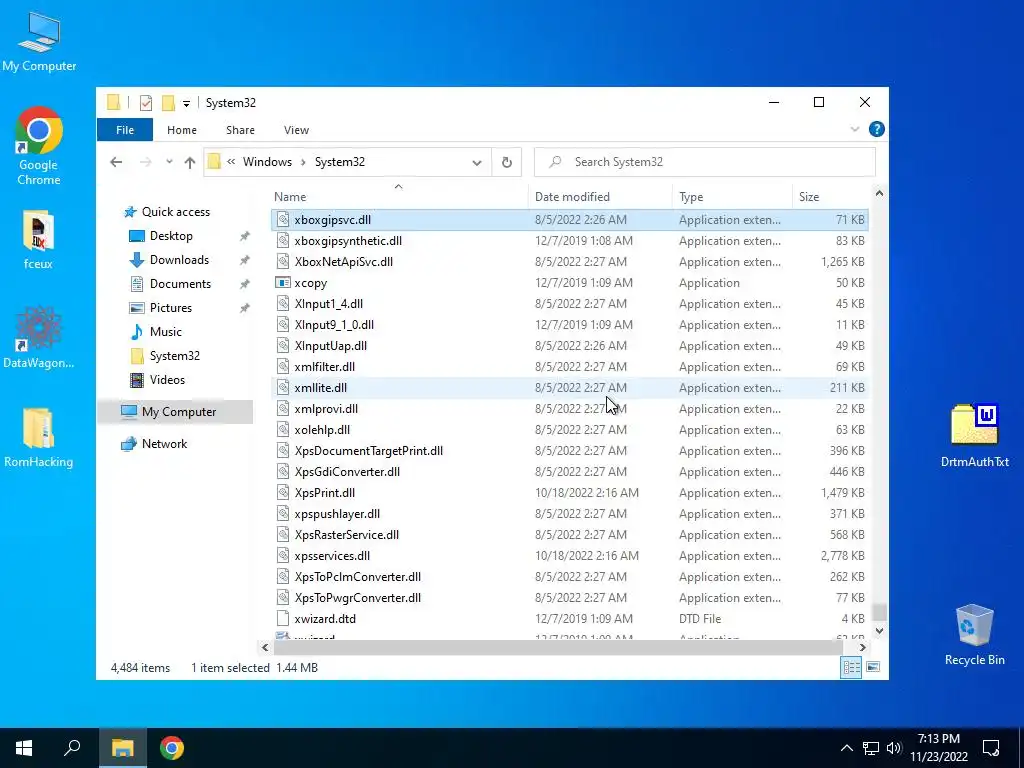Click Chrome icon in the taskbar
1024x768 pixels.
click(x=172, y=748)
